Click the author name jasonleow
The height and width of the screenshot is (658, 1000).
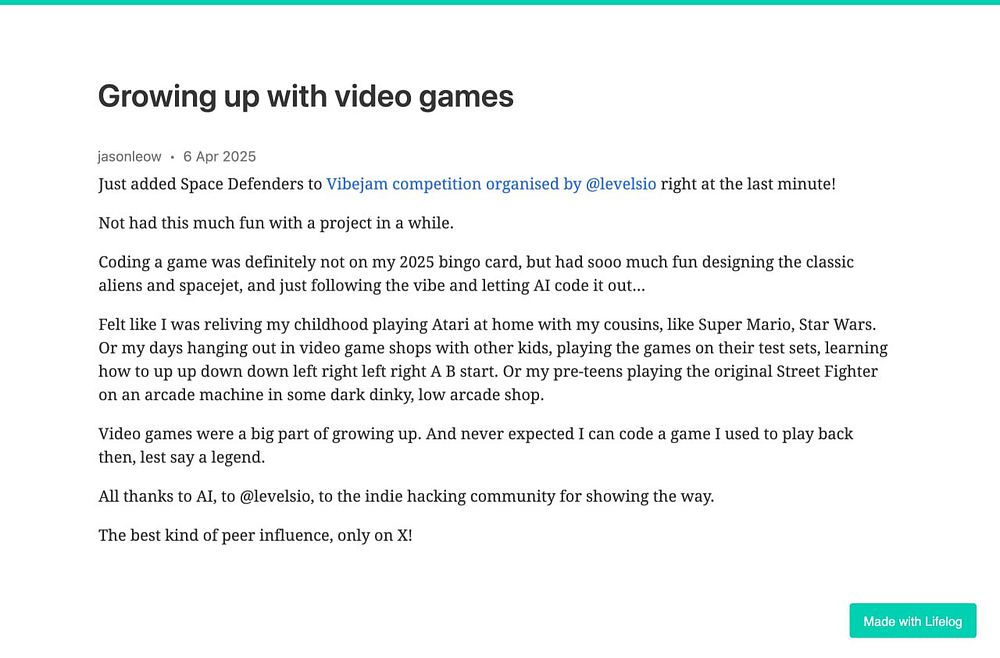coord(129,156)
